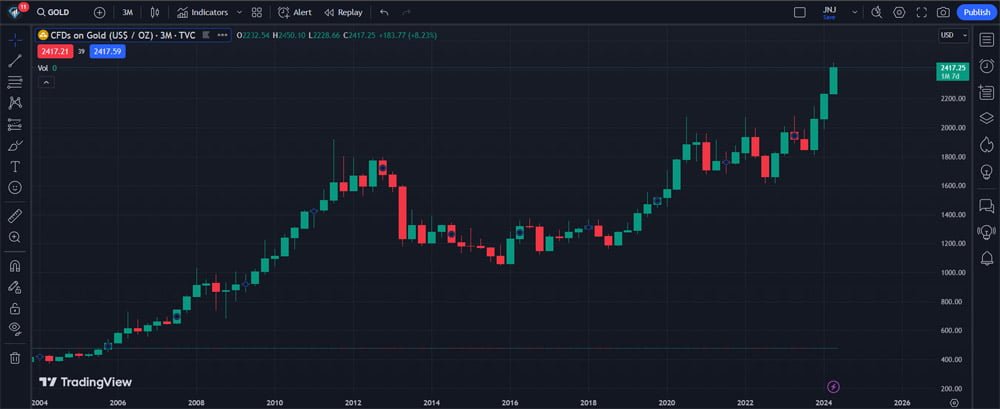Collapse the indicator legend chevron

click(46, 82)
